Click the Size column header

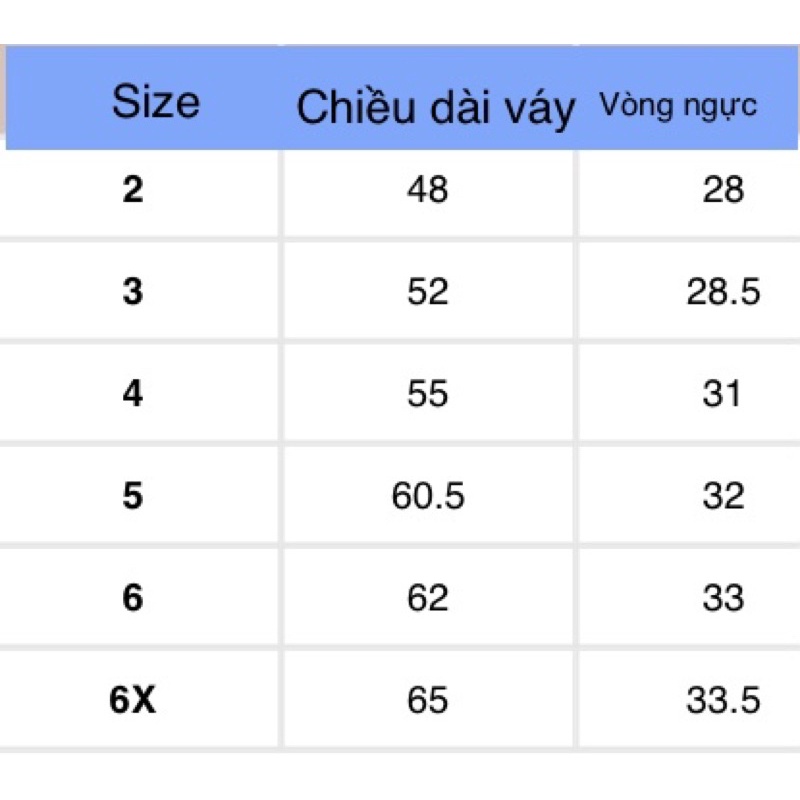click(156, 103)
